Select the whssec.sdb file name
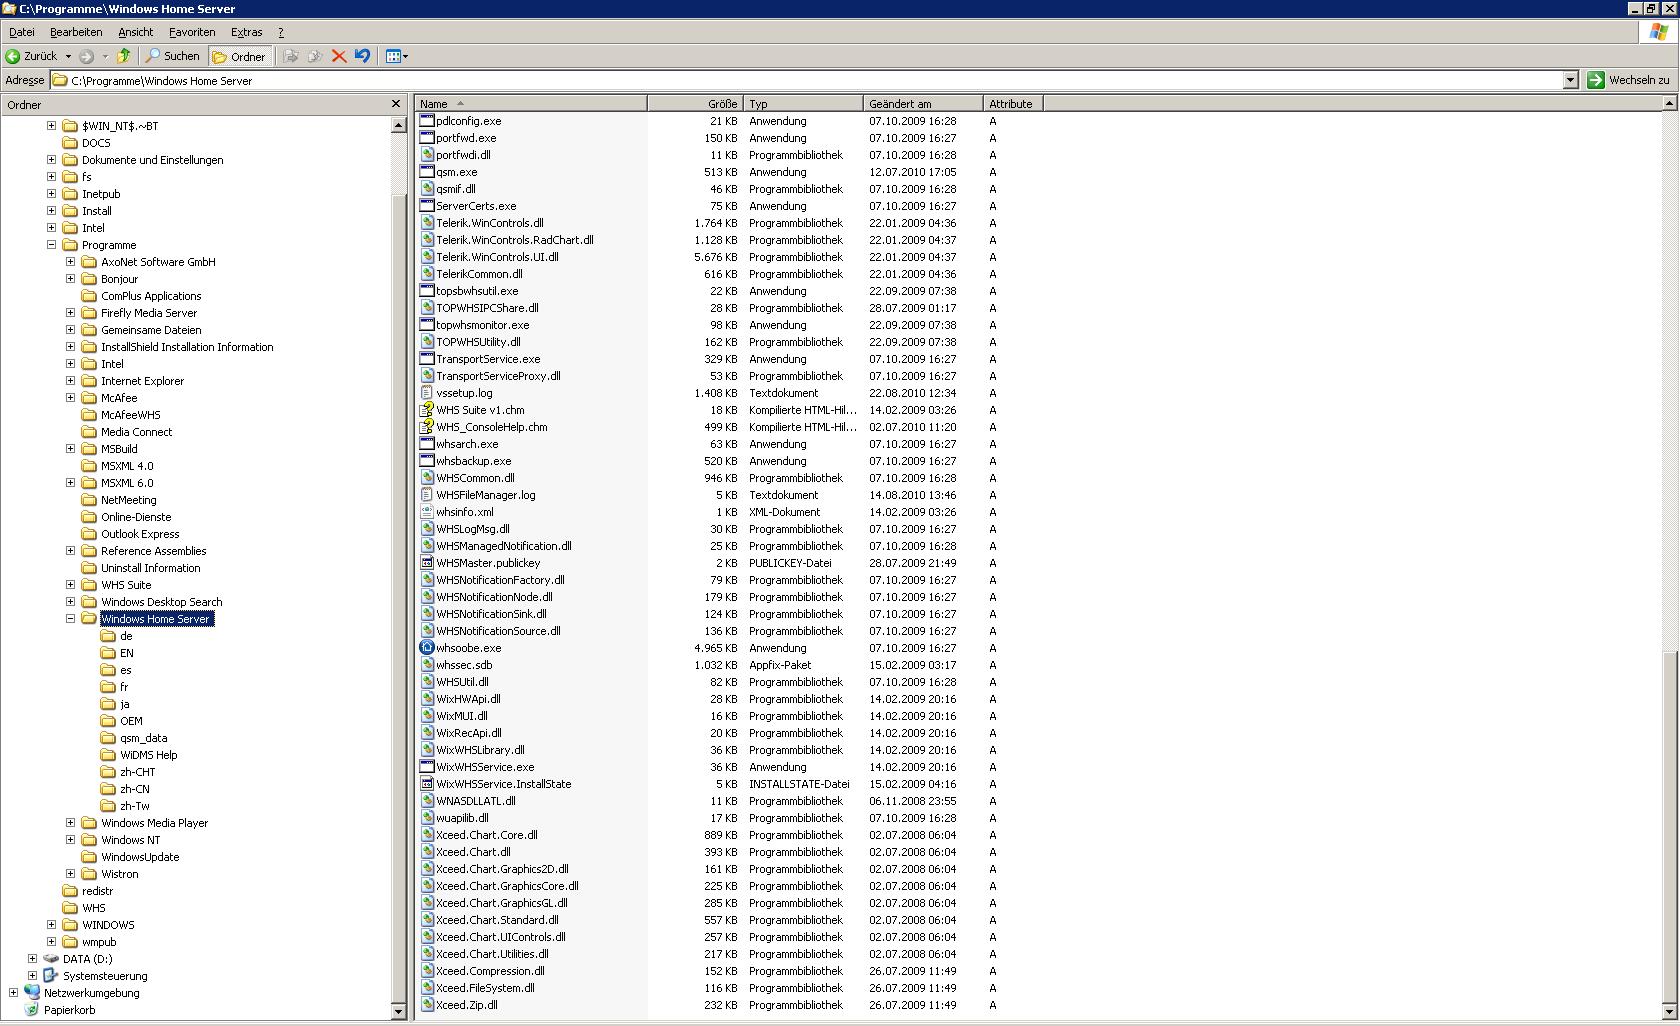This screenshot has width=1680, height=1026. tap(464, 665)
